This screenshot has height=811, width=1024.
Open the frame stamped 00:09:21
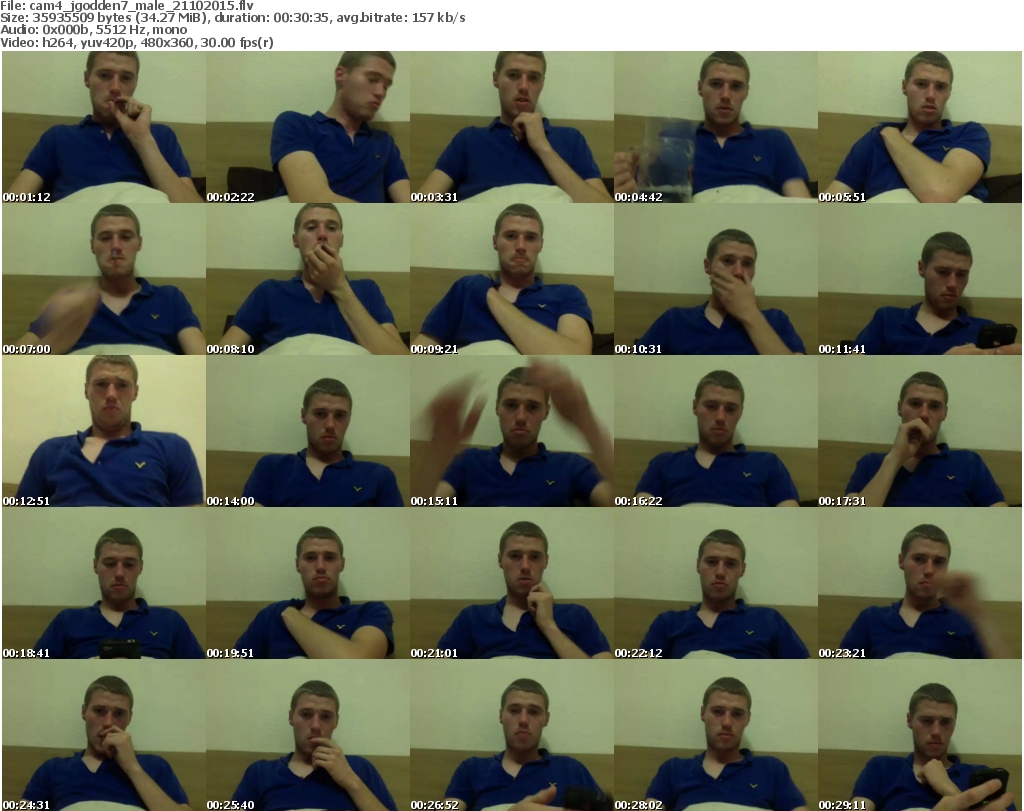pyautogui.click(x=511, y=279)
